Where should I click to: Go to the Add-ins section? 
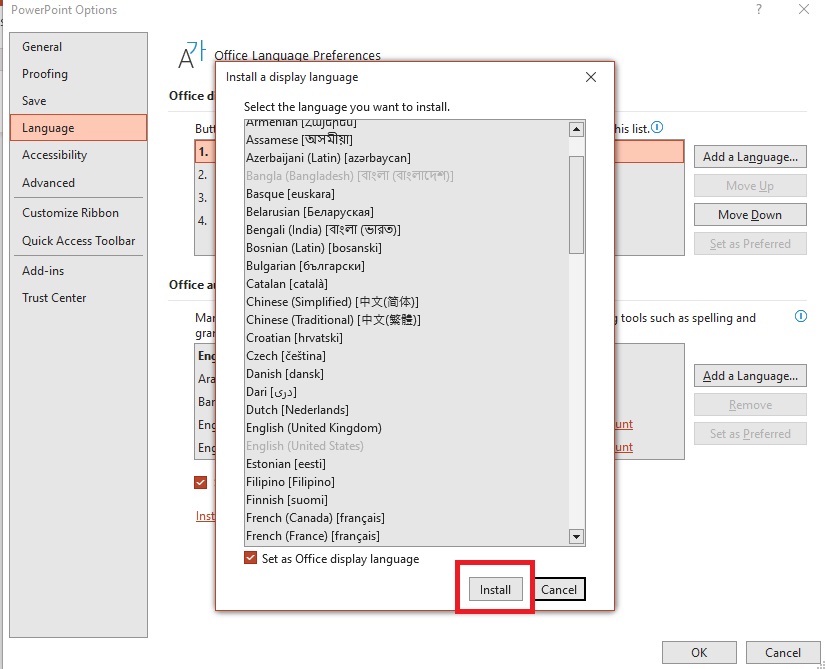pyautogui.click(x=42, y=270)
